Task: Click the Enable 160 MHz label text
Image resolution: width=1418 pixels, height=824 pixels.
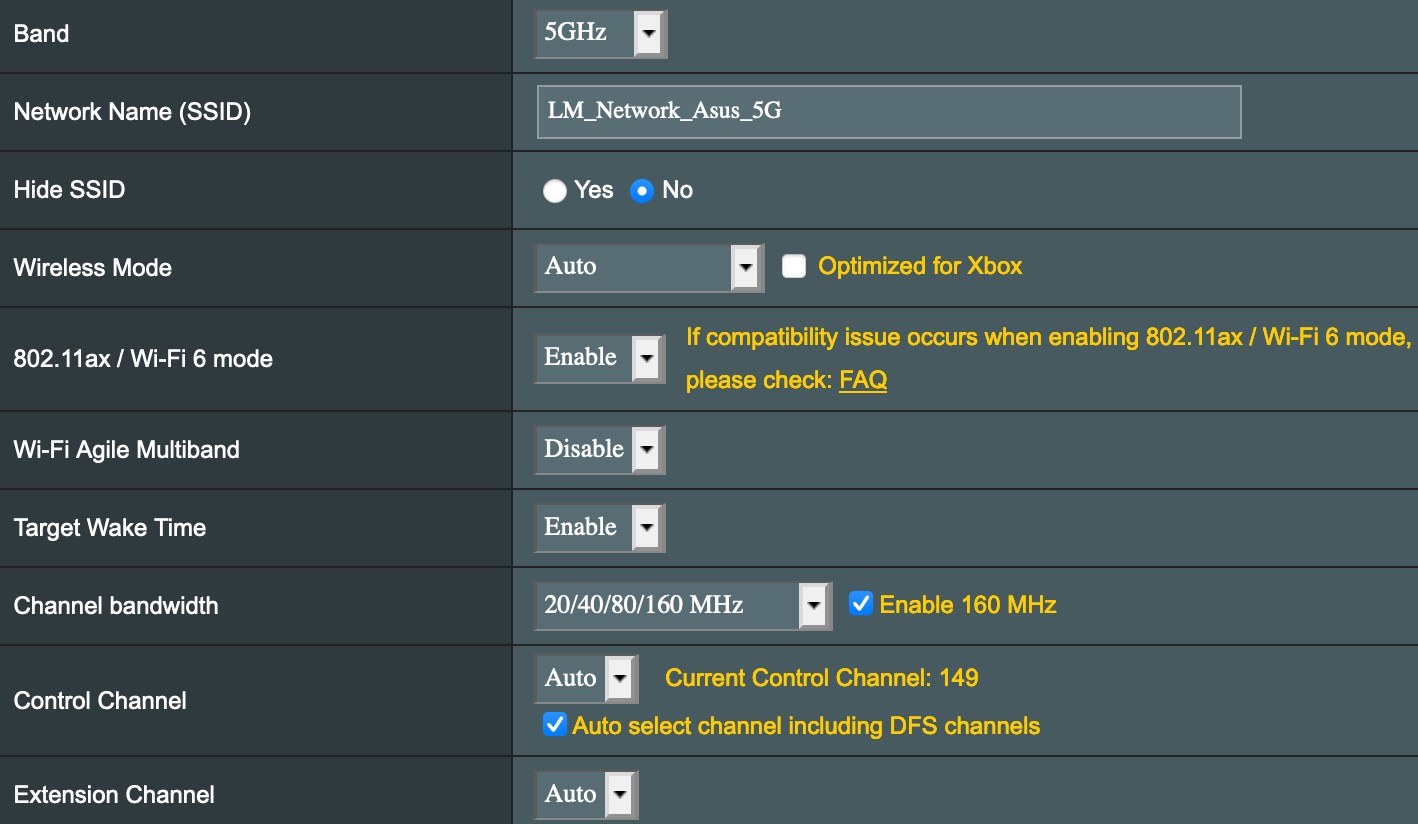Action: click(967, 605)
